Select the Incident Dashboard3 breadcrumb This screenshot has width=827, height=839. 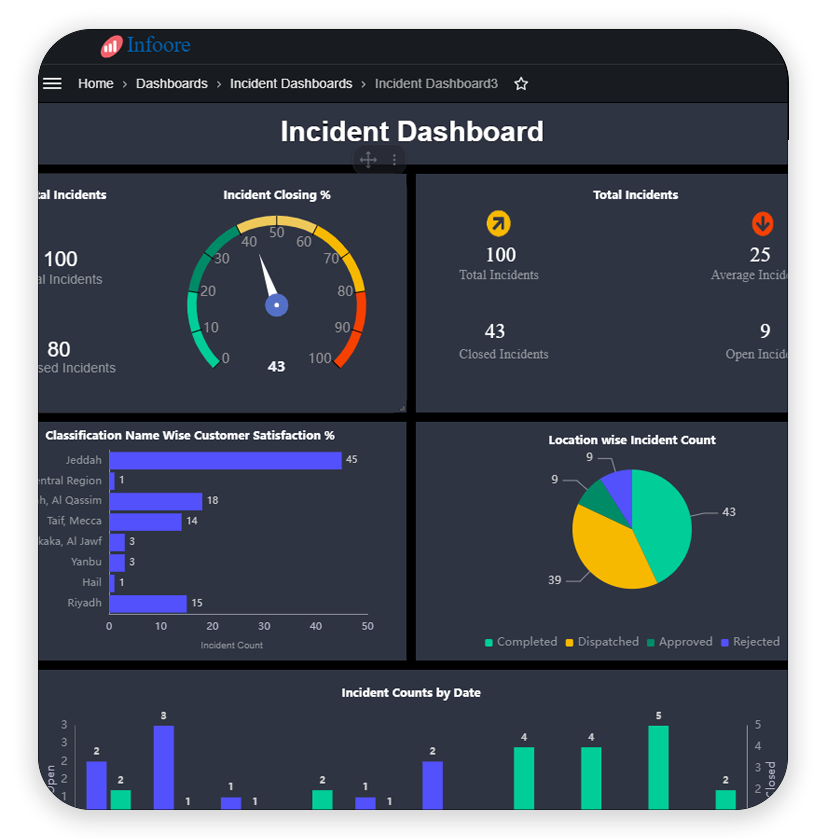click(436, 84)
